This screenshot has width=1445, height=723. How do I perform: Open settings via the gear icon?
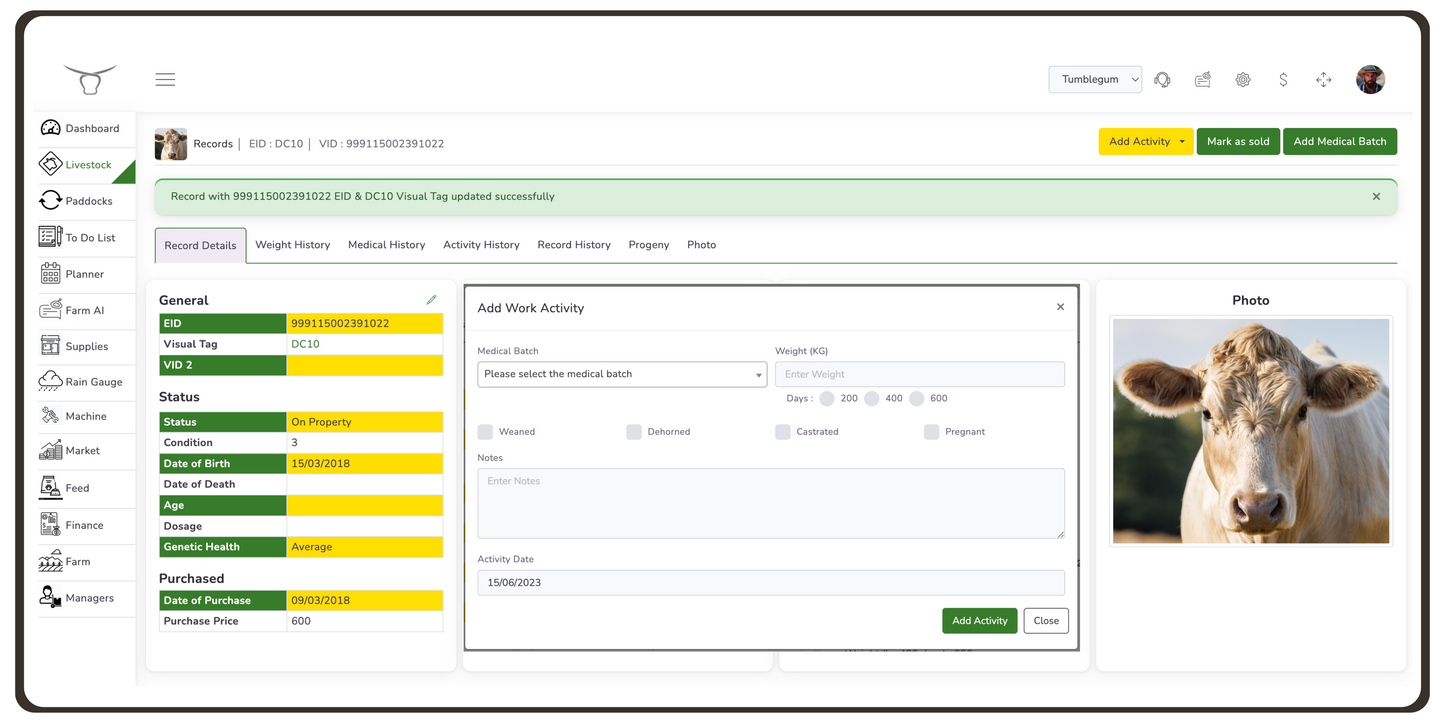tap(1243, 79)
